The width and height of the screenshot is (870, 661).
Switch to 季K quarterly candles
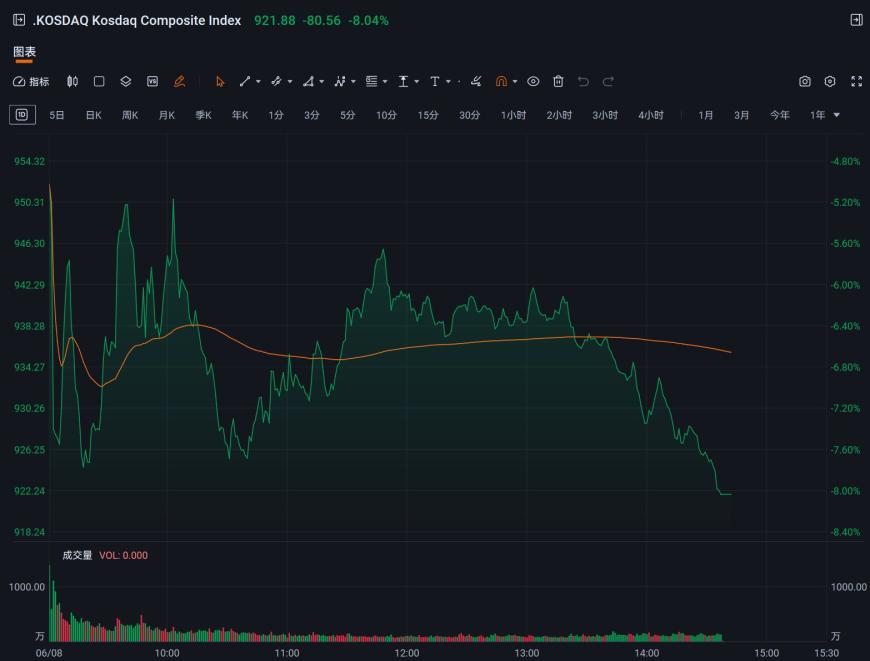203,115
